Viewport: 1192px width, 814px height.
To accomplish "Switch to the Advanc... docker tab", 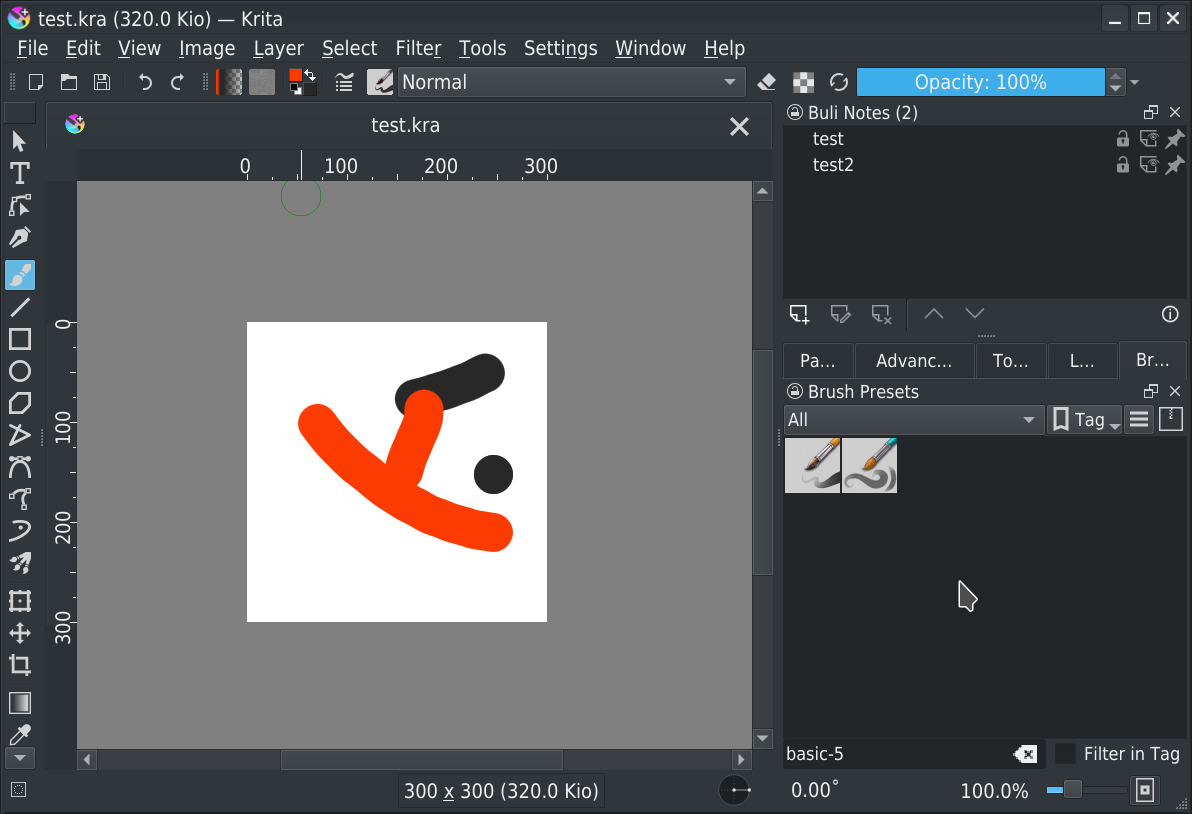I will point(914,361).
